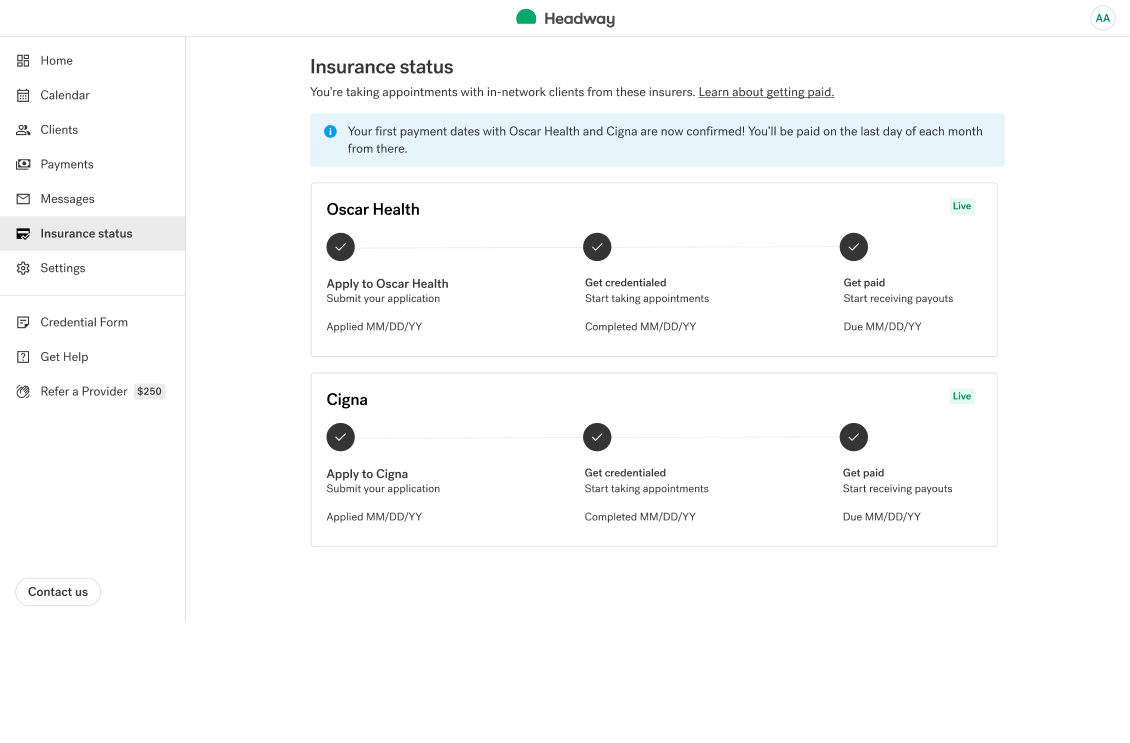The image size is (1130, 743).
Task: Click the Contact us button
Action: point(58,592)
